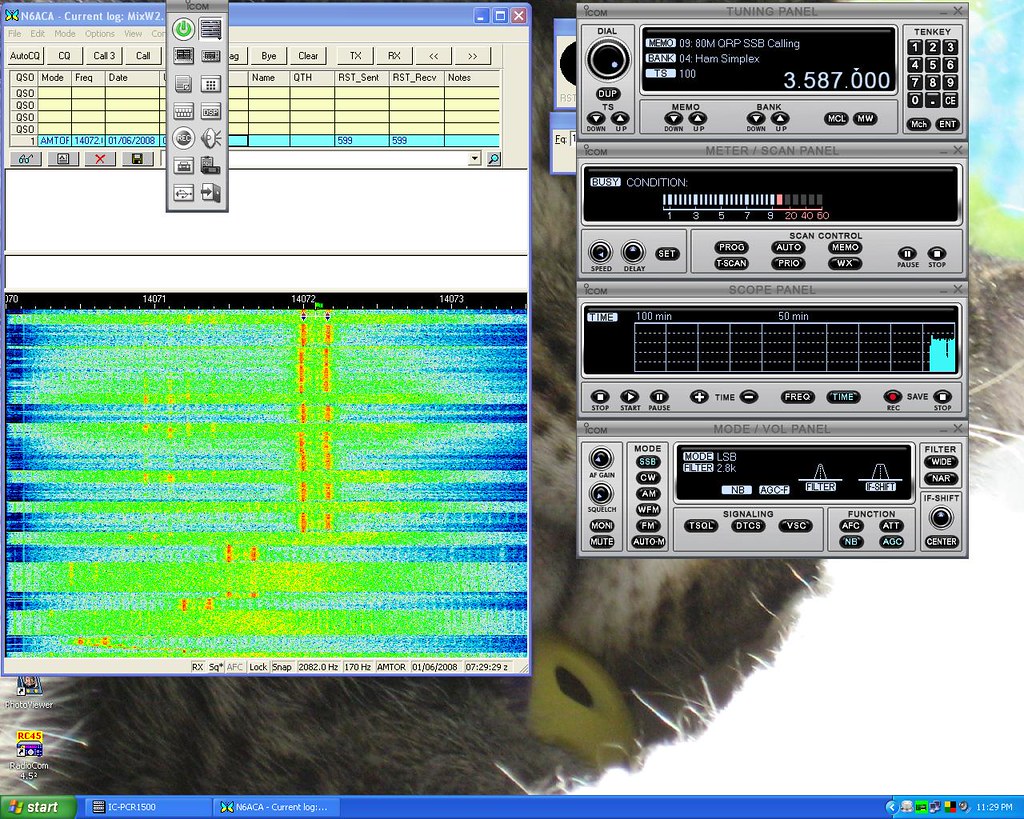The height and width of the screenshot is (819, 1024).
Task: Toggle the ATT attenuator button
Action: (891, 526)
